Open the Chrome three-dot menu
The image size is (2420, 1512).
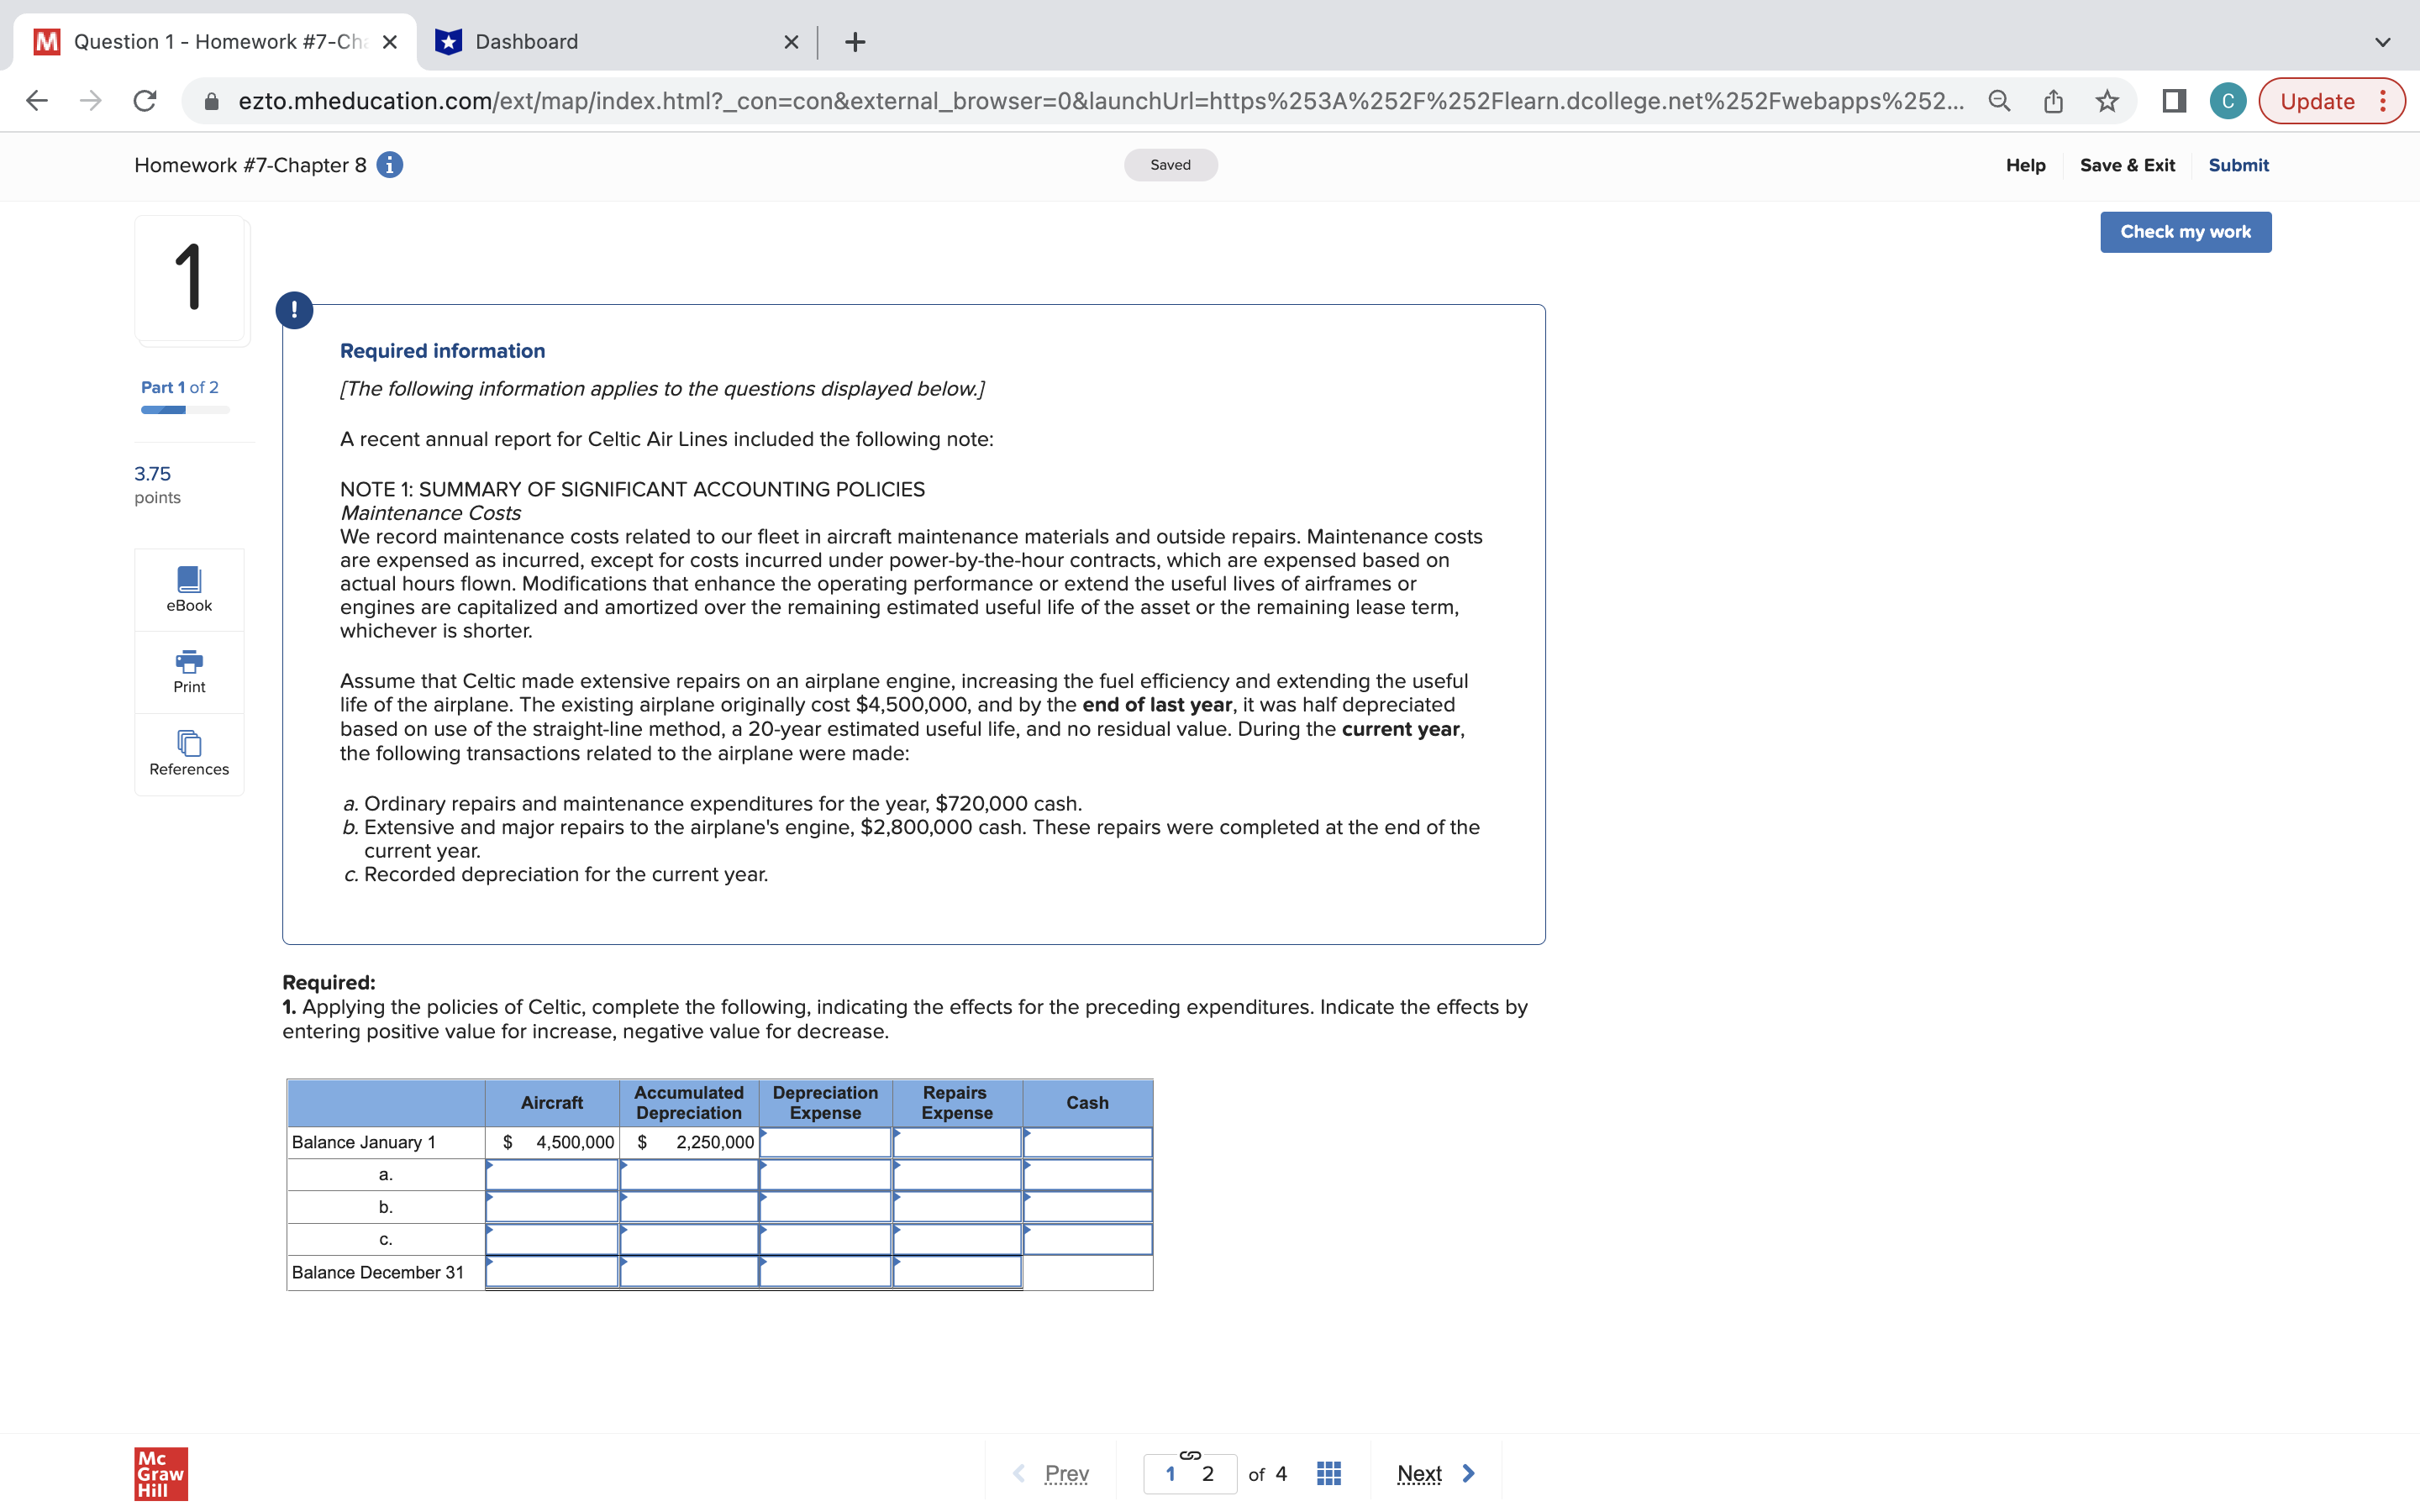(x=2383, y=100)
